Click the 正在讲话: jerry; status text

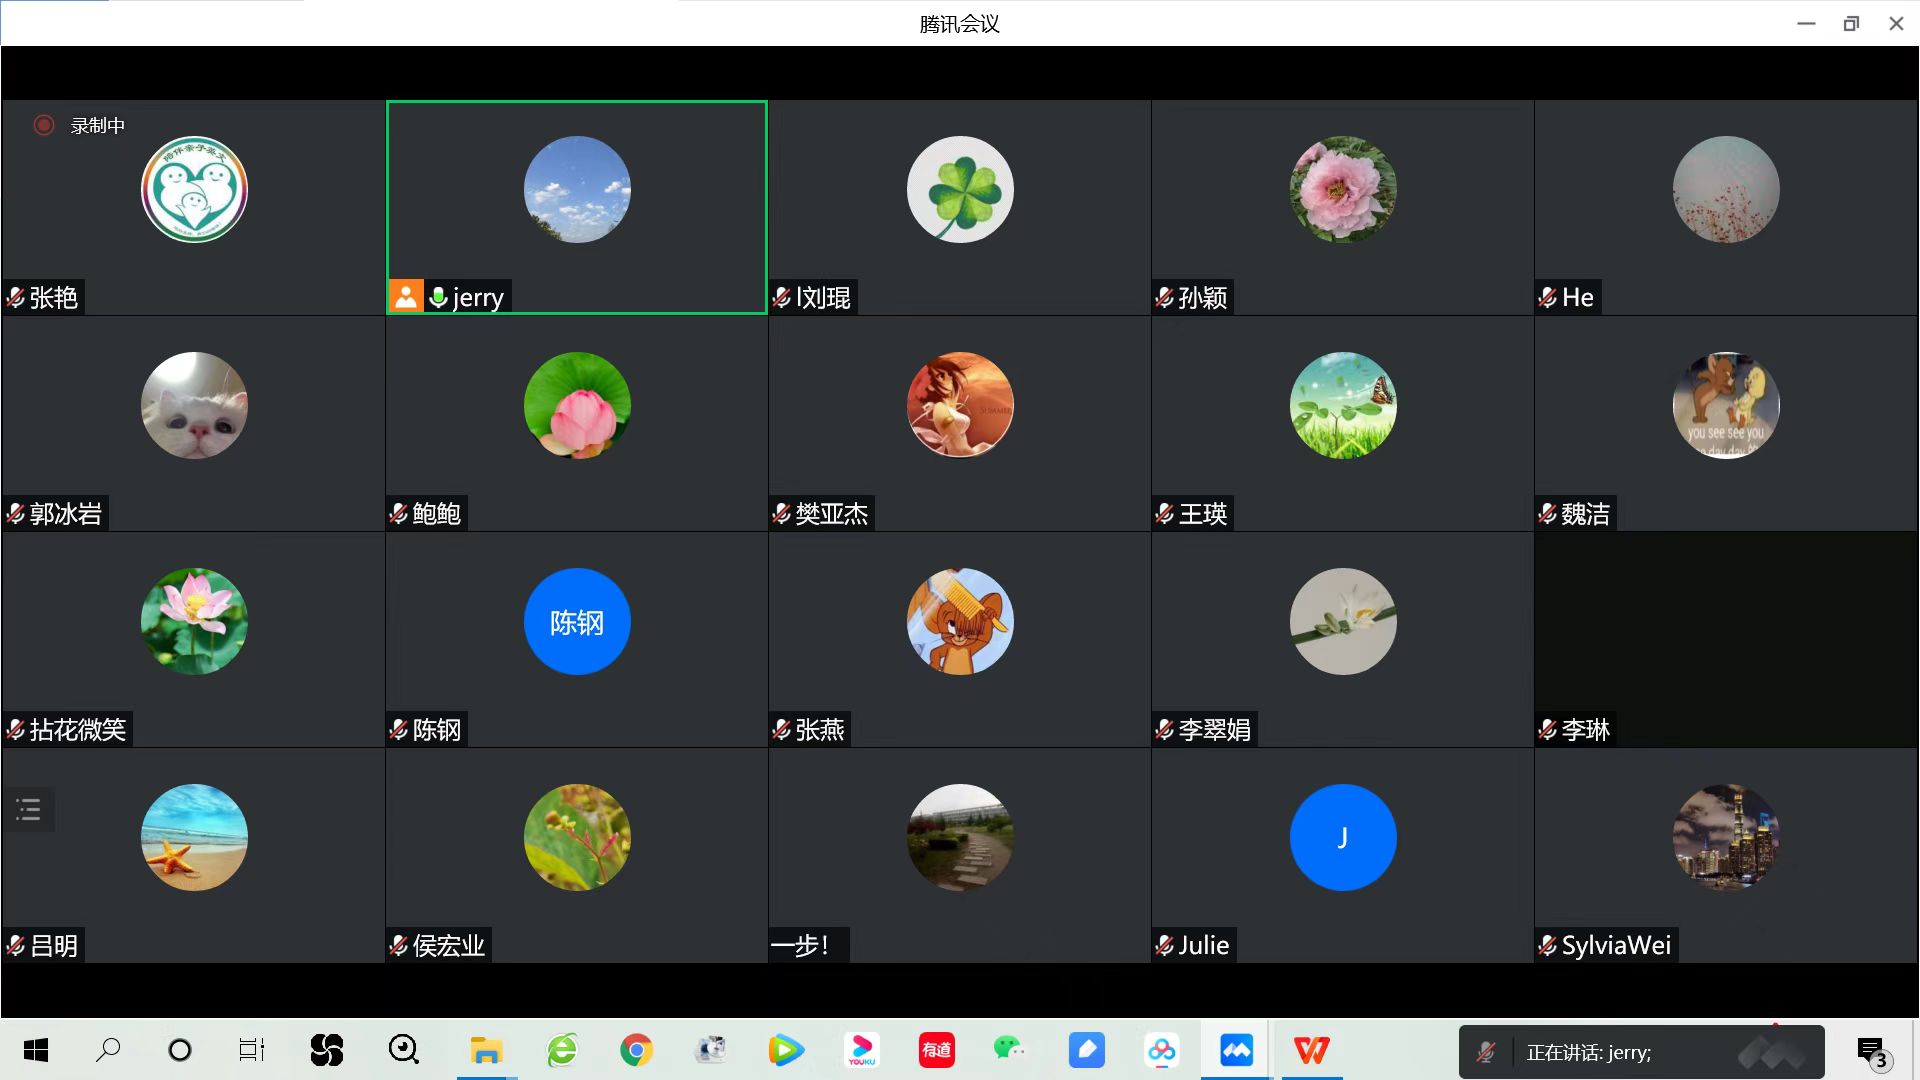(1589, 1052)
